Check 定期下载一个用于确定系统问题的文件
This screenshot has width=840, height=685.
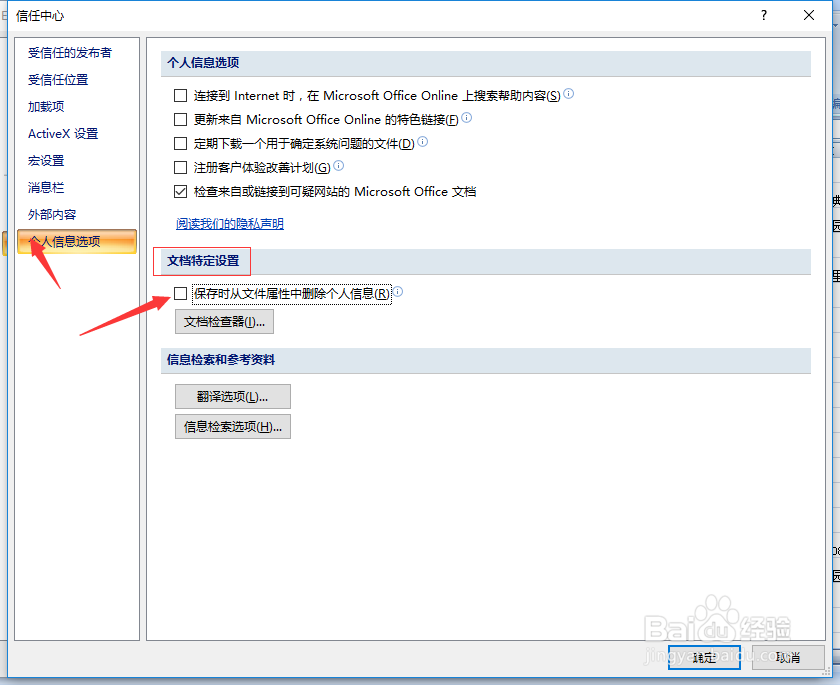pos(181,144)
